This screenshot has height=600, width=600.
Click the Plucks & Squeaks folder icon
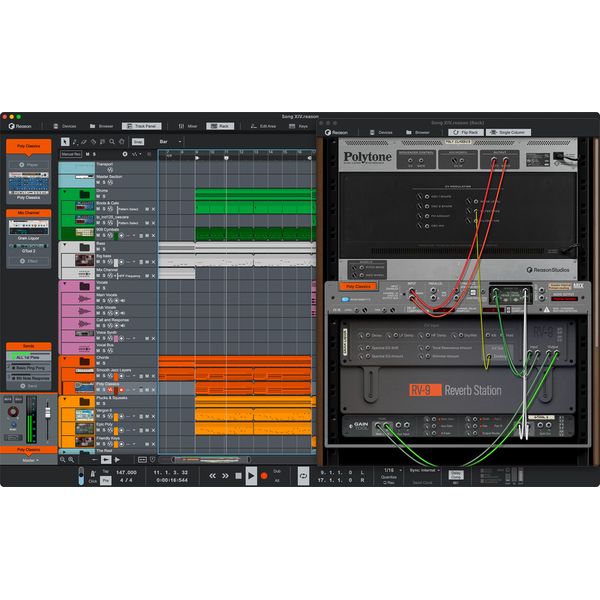point(85,401)
